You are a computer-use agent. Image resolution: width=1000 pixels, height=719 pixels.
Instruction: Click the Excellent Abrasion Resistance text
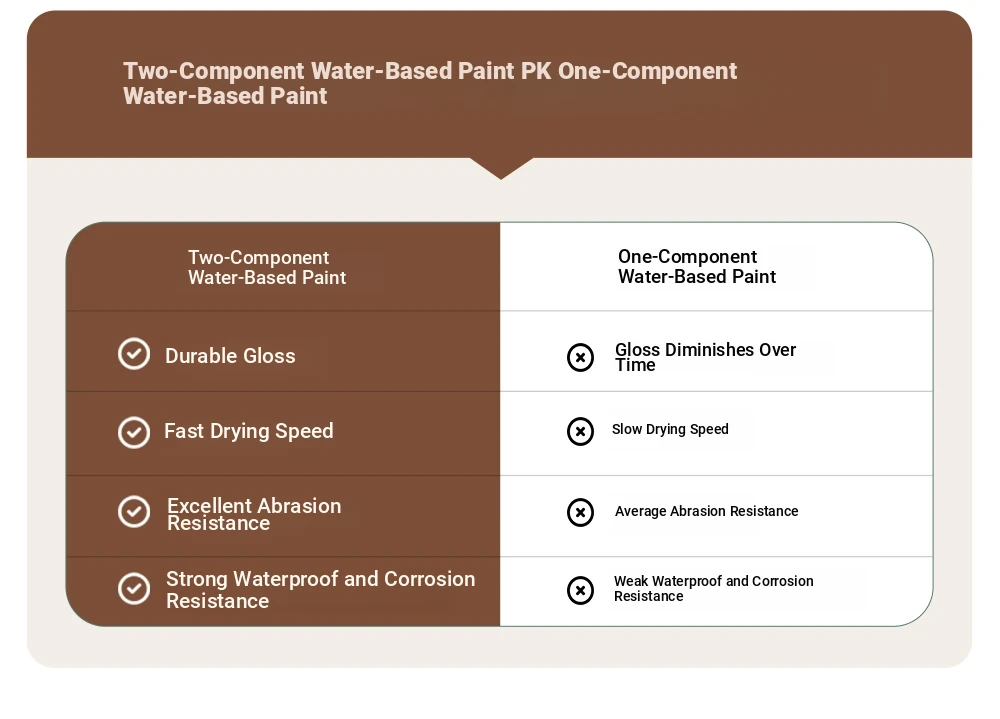click(x=254, y=514)
